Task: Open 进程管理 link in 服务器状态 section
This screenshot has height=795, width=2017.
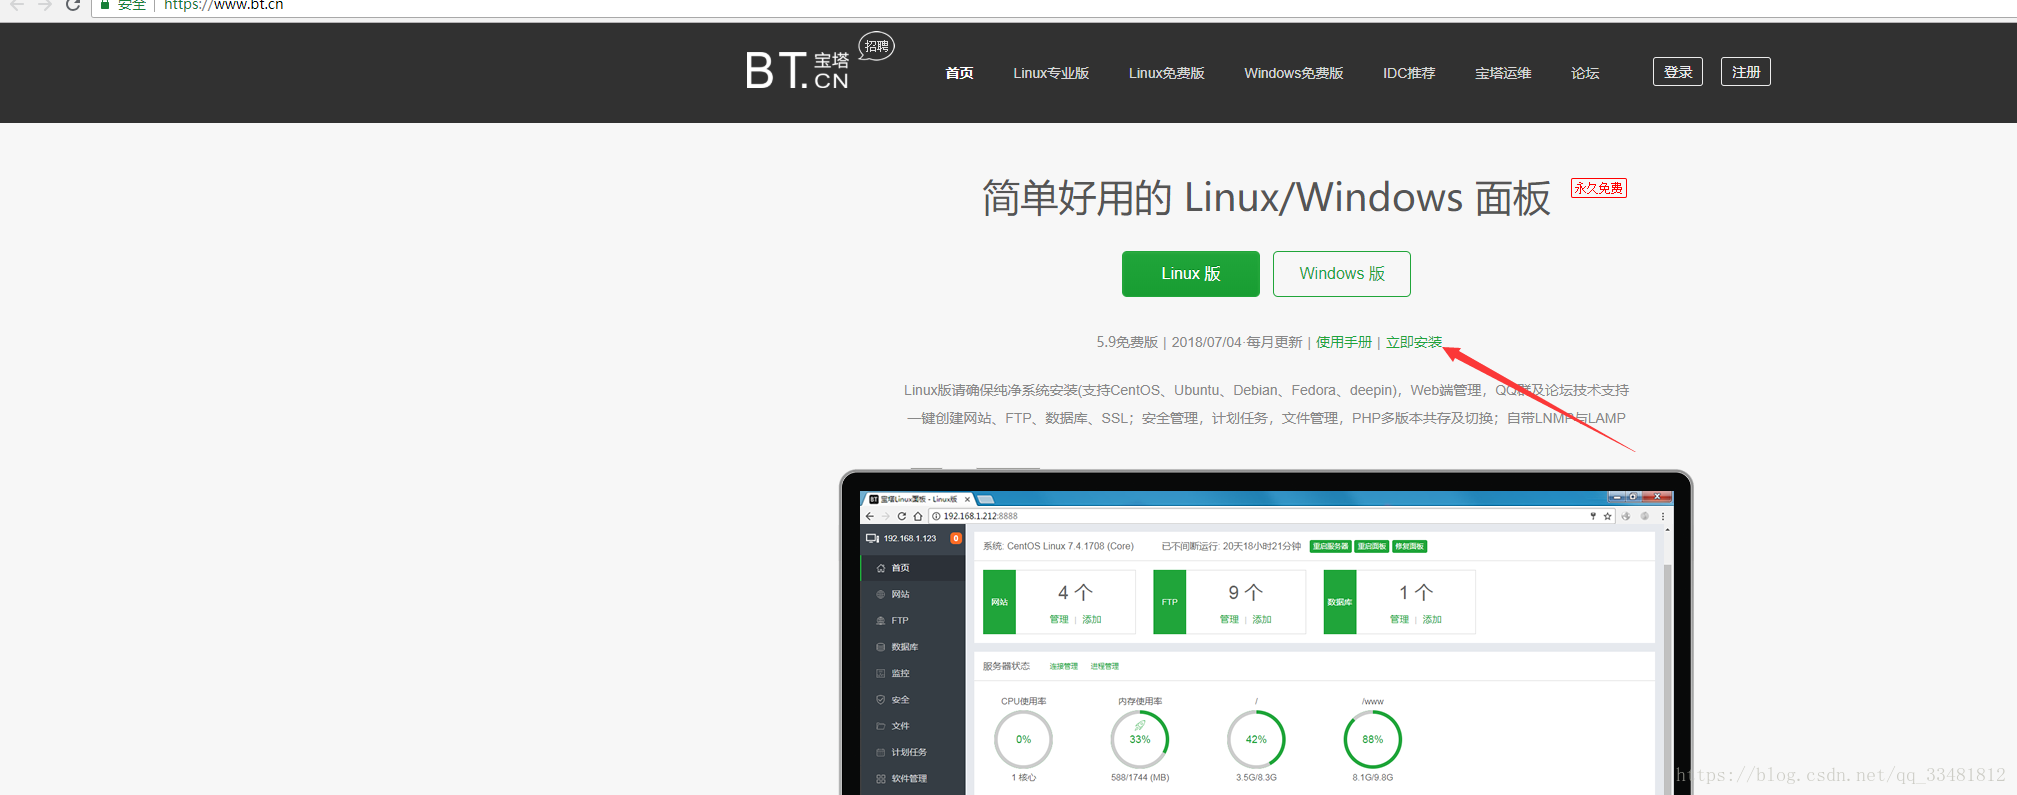Action: (1105, 666)
